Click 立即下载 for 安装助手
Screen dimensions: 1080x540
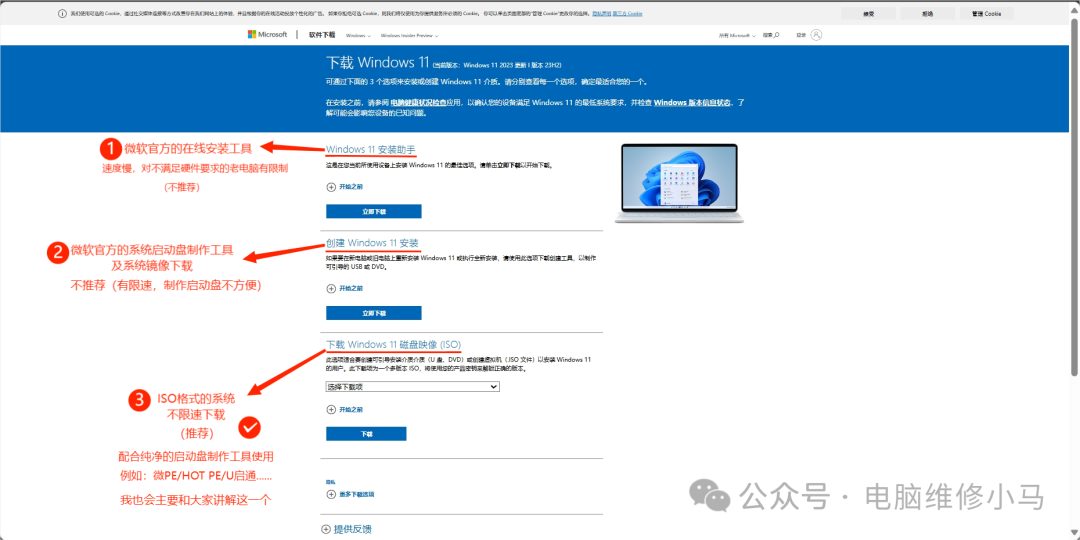coord(373,211)
